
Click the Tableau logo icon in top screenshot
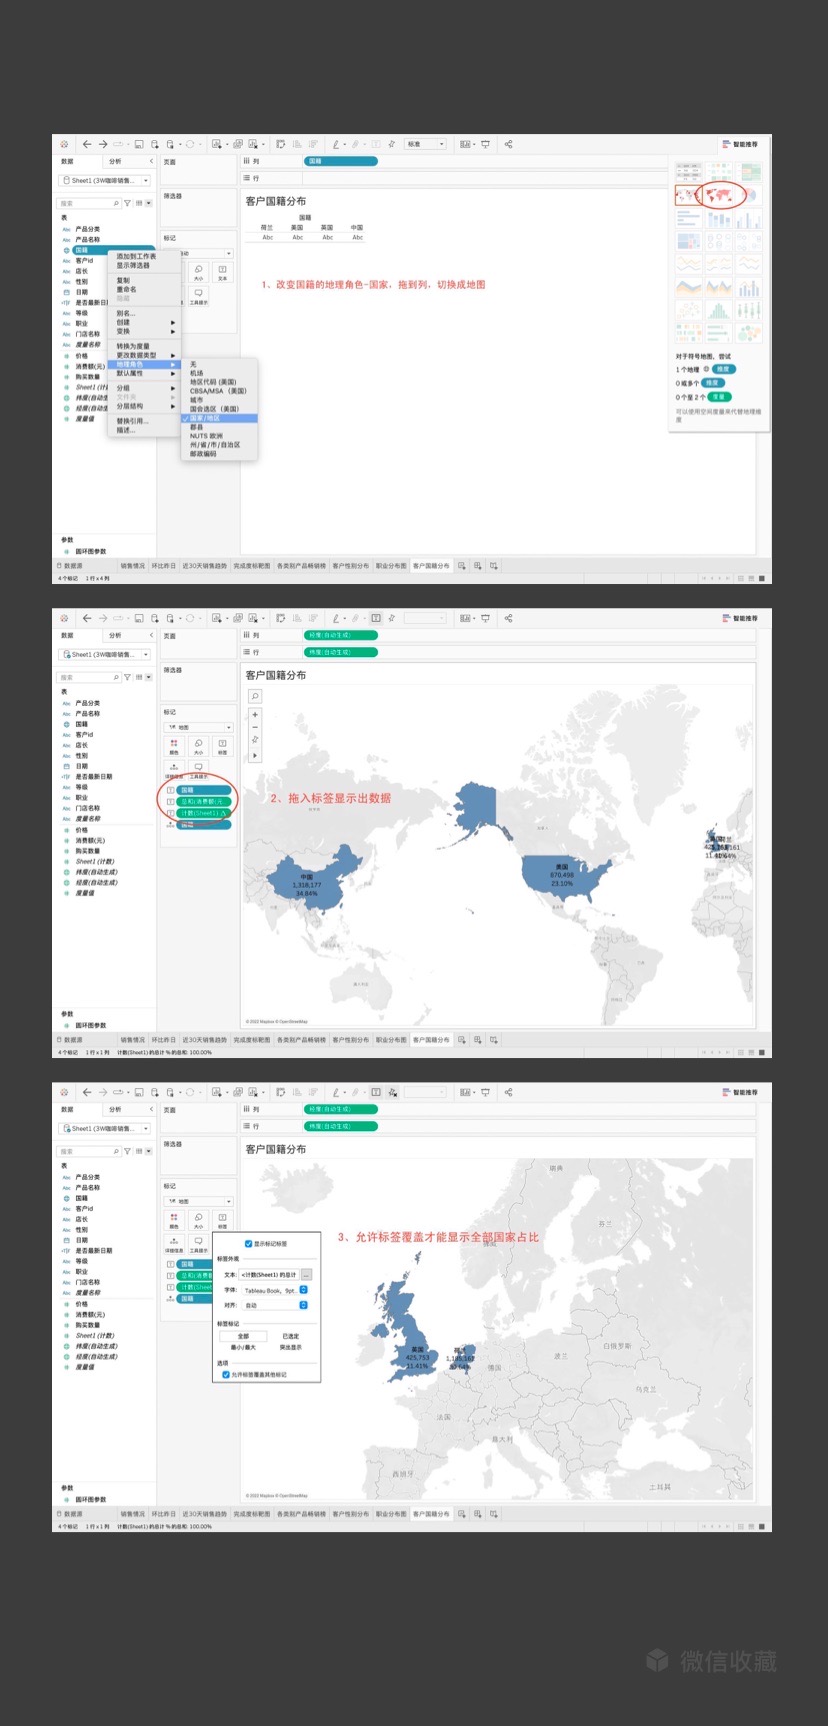(65, 144)
